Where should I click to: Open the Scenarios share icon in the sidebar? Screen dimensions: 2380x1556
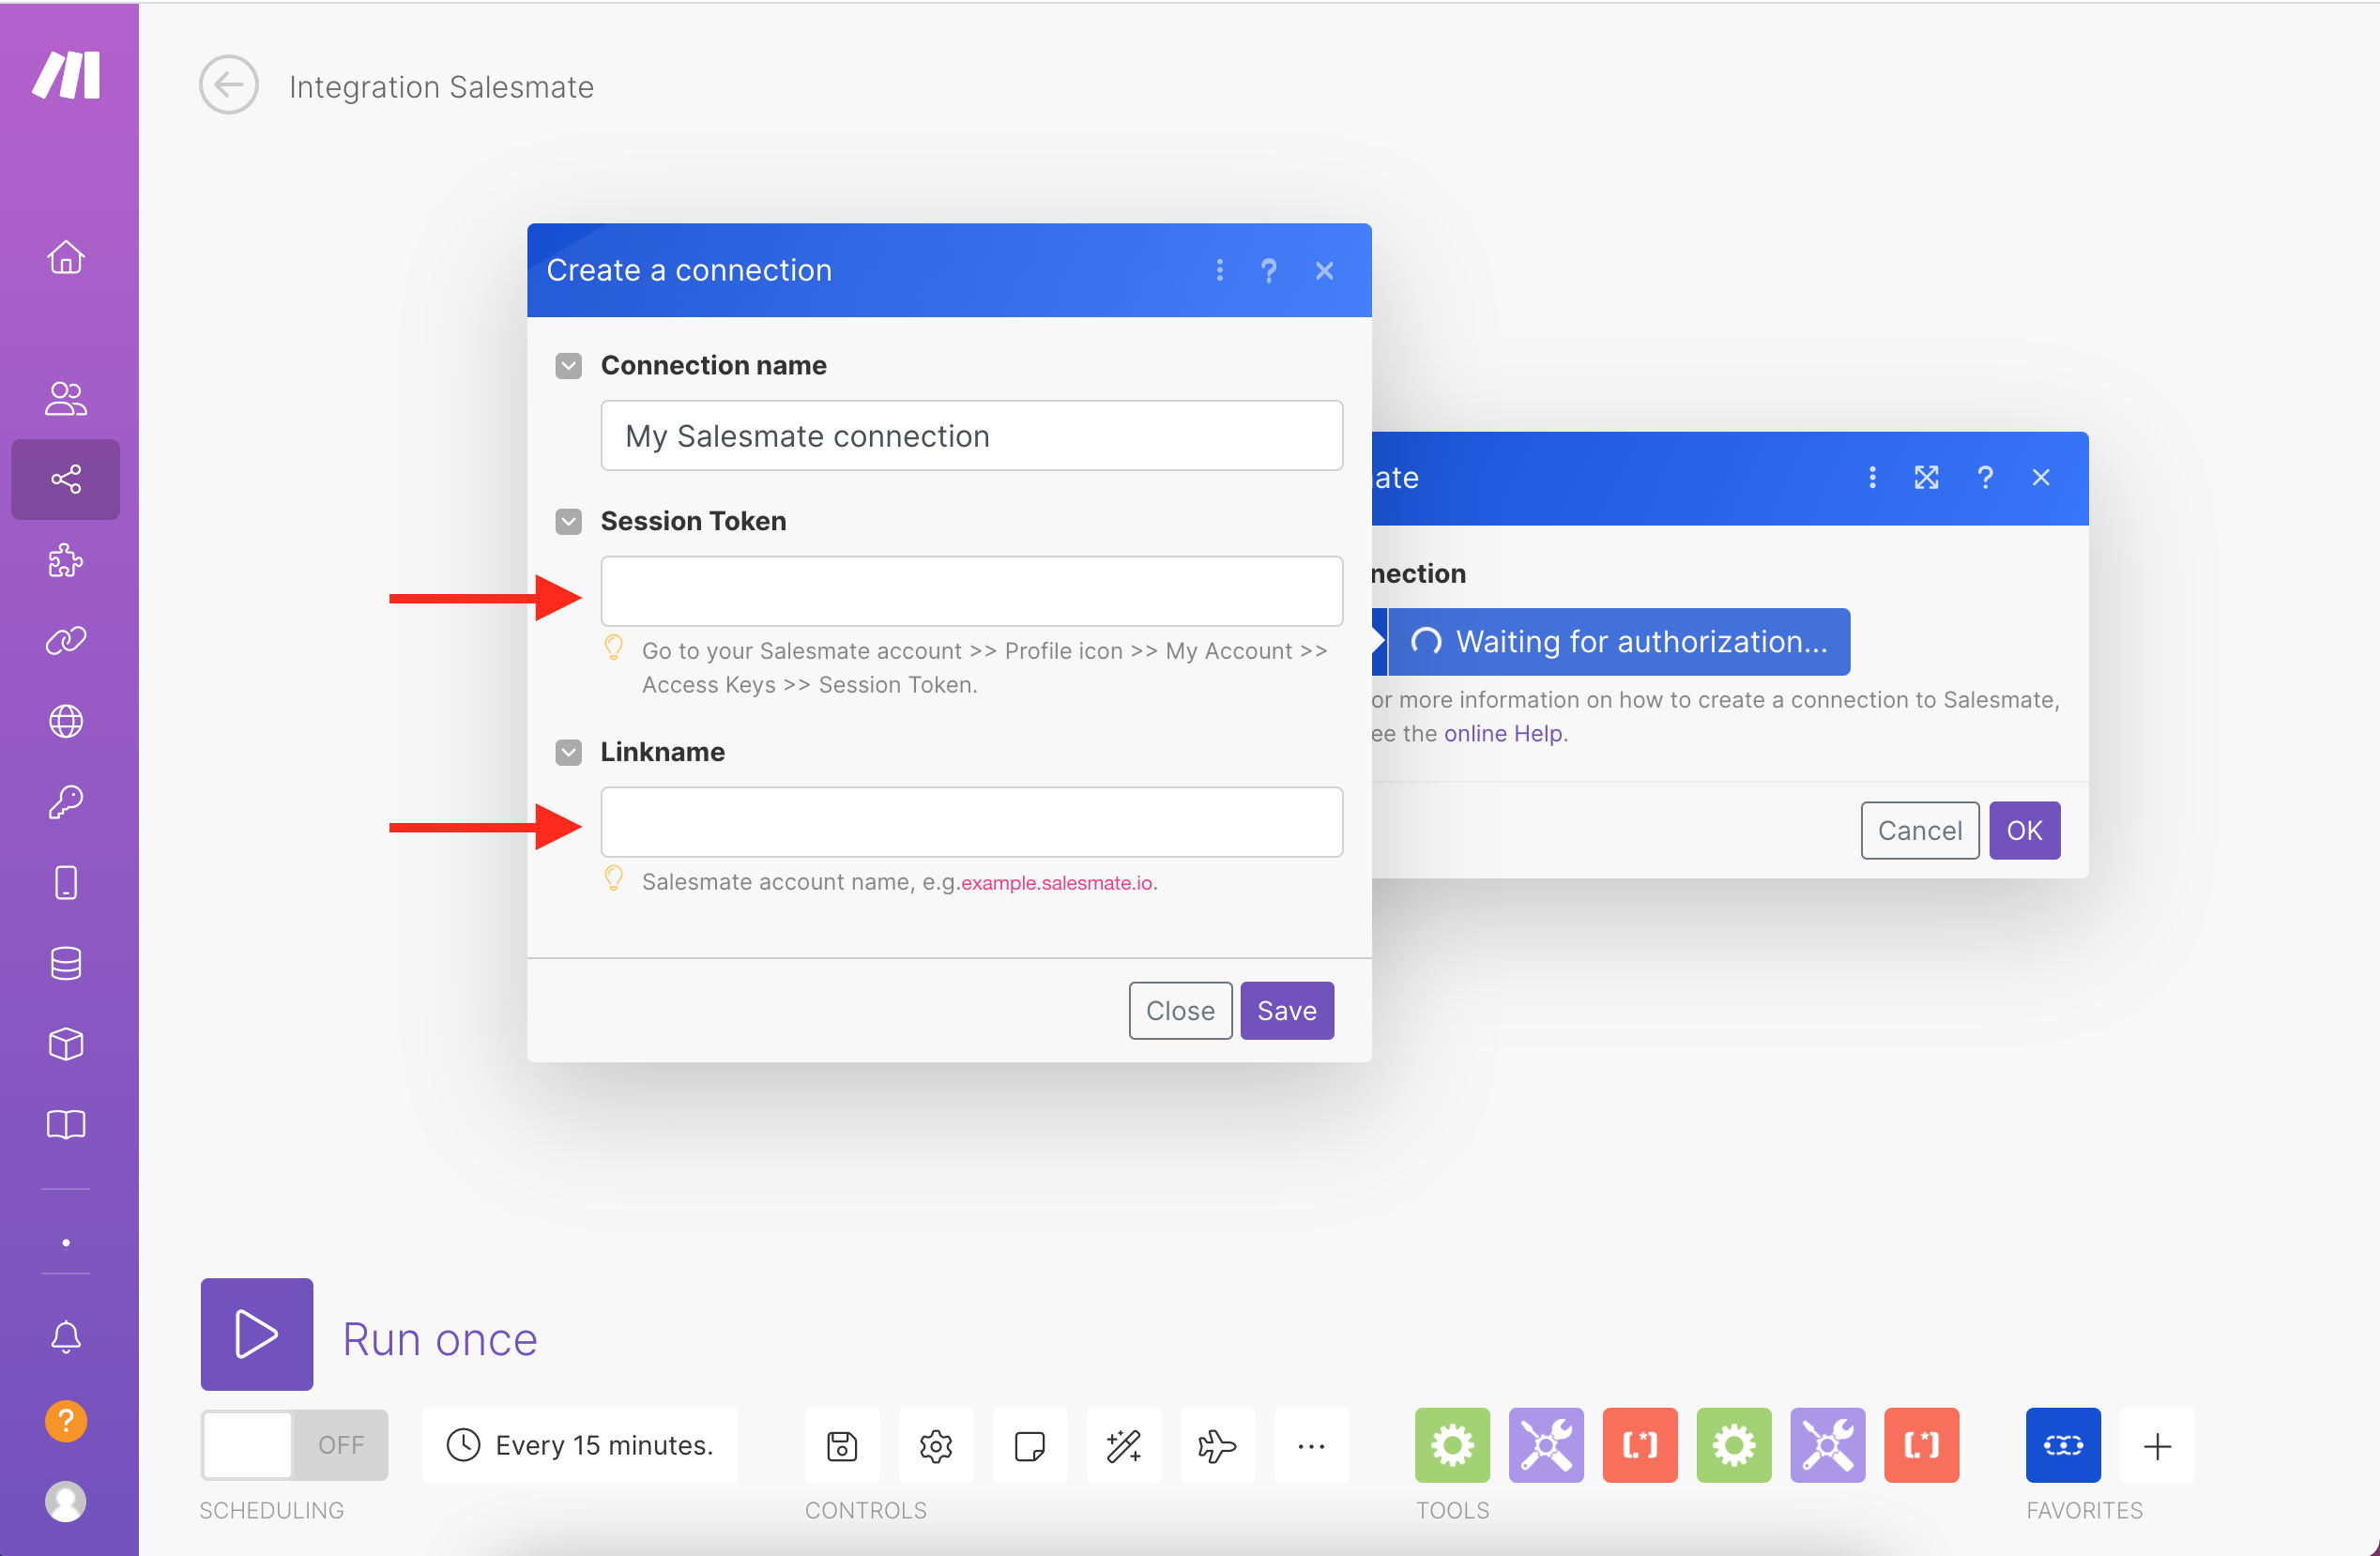click(66, 479)
